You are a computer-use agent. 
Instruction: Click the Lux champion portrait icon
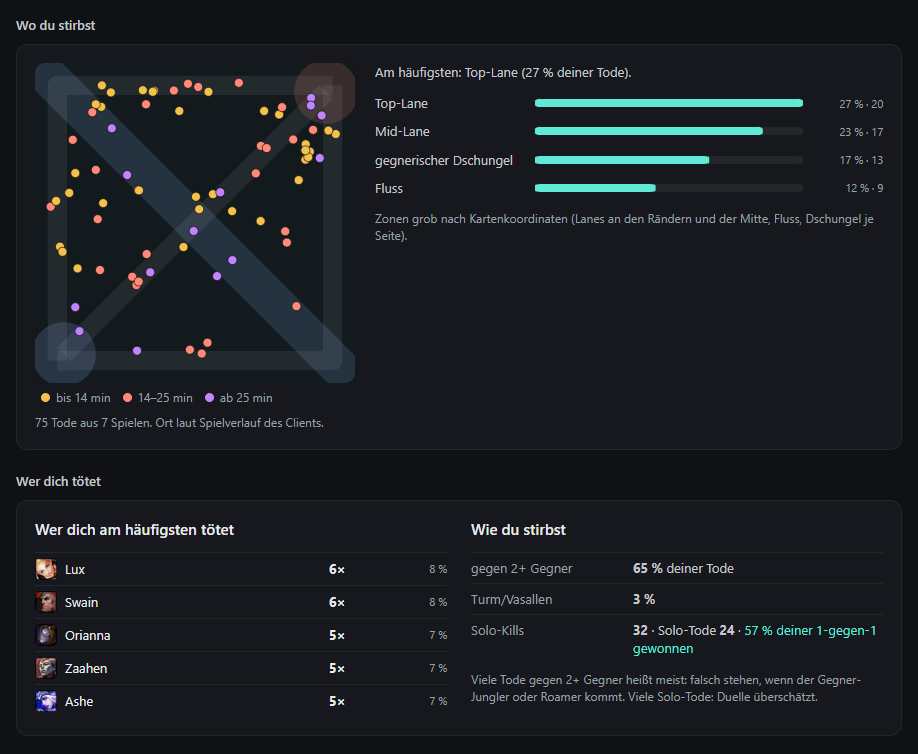[x=46, y=569]
